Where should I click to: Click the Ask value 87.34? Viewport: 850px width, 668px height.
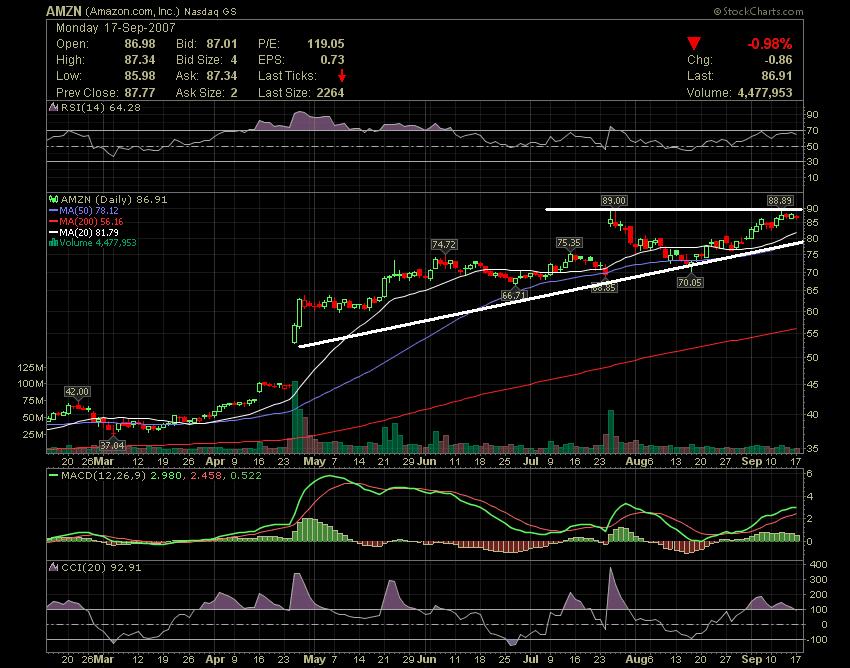(222, 75)
